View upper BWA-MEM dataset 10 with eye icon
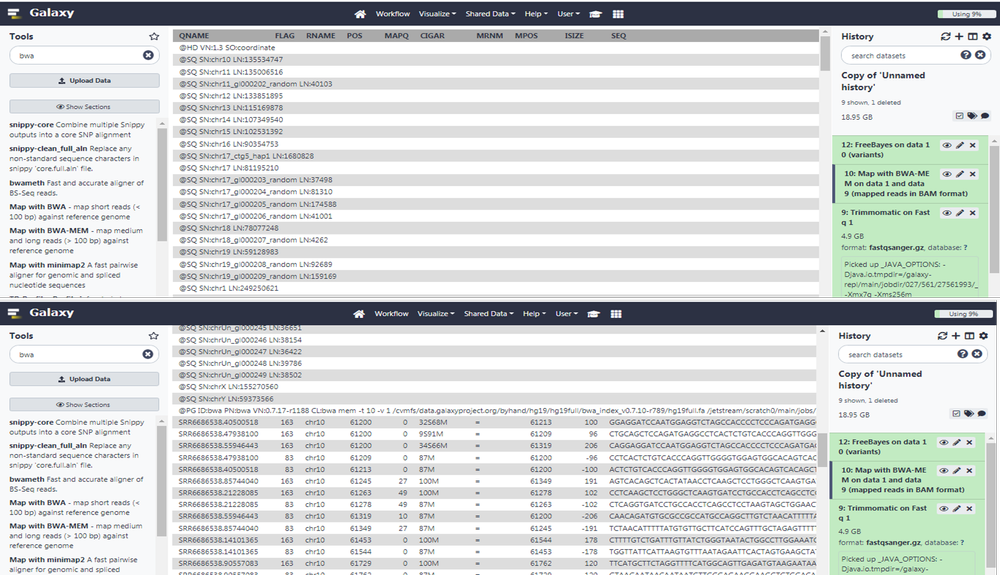 [x=946, y=174]
